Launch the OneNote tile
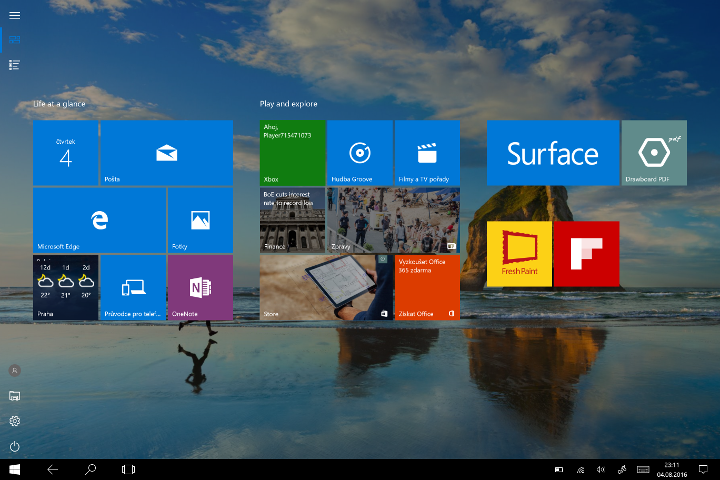 point(200,288)
